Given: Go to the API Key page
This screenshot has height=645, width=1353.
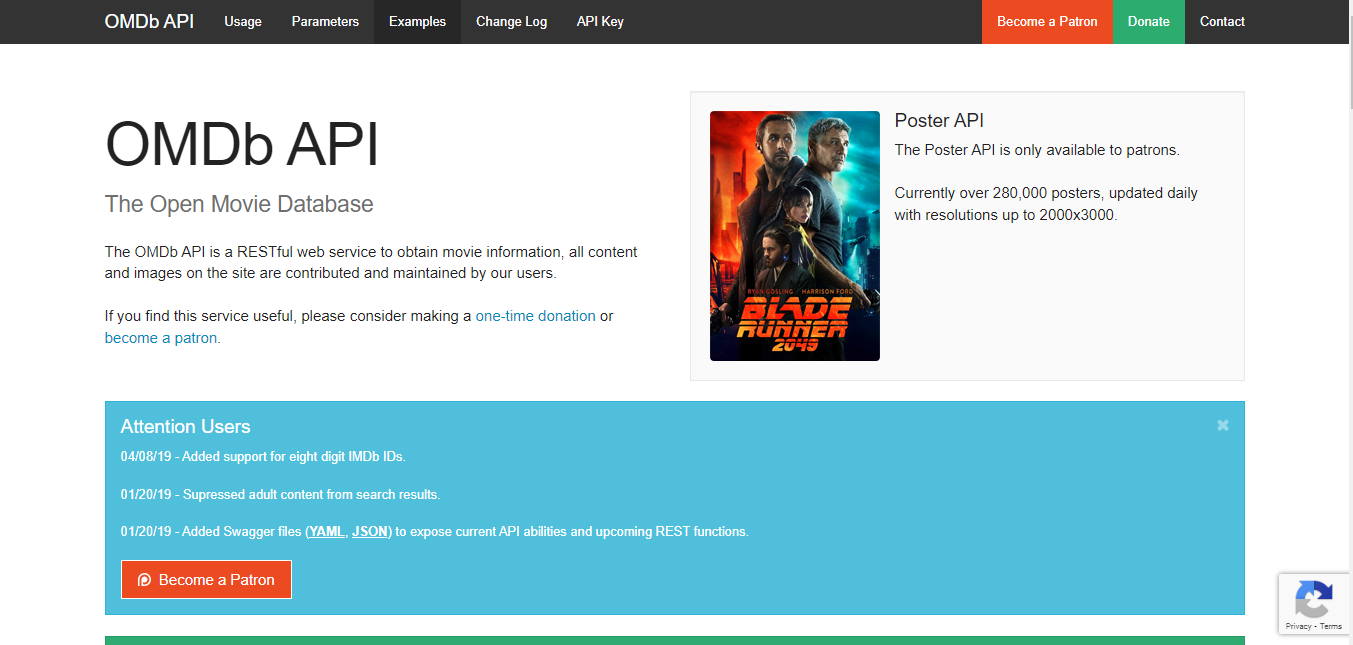Looking at the screenshot, I should tap(600, 21).
